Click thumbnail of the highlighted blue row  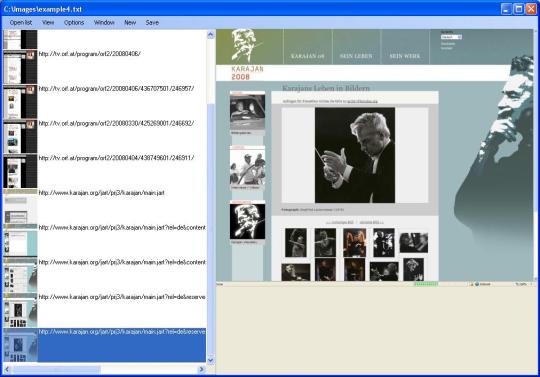tap(20, 345)
